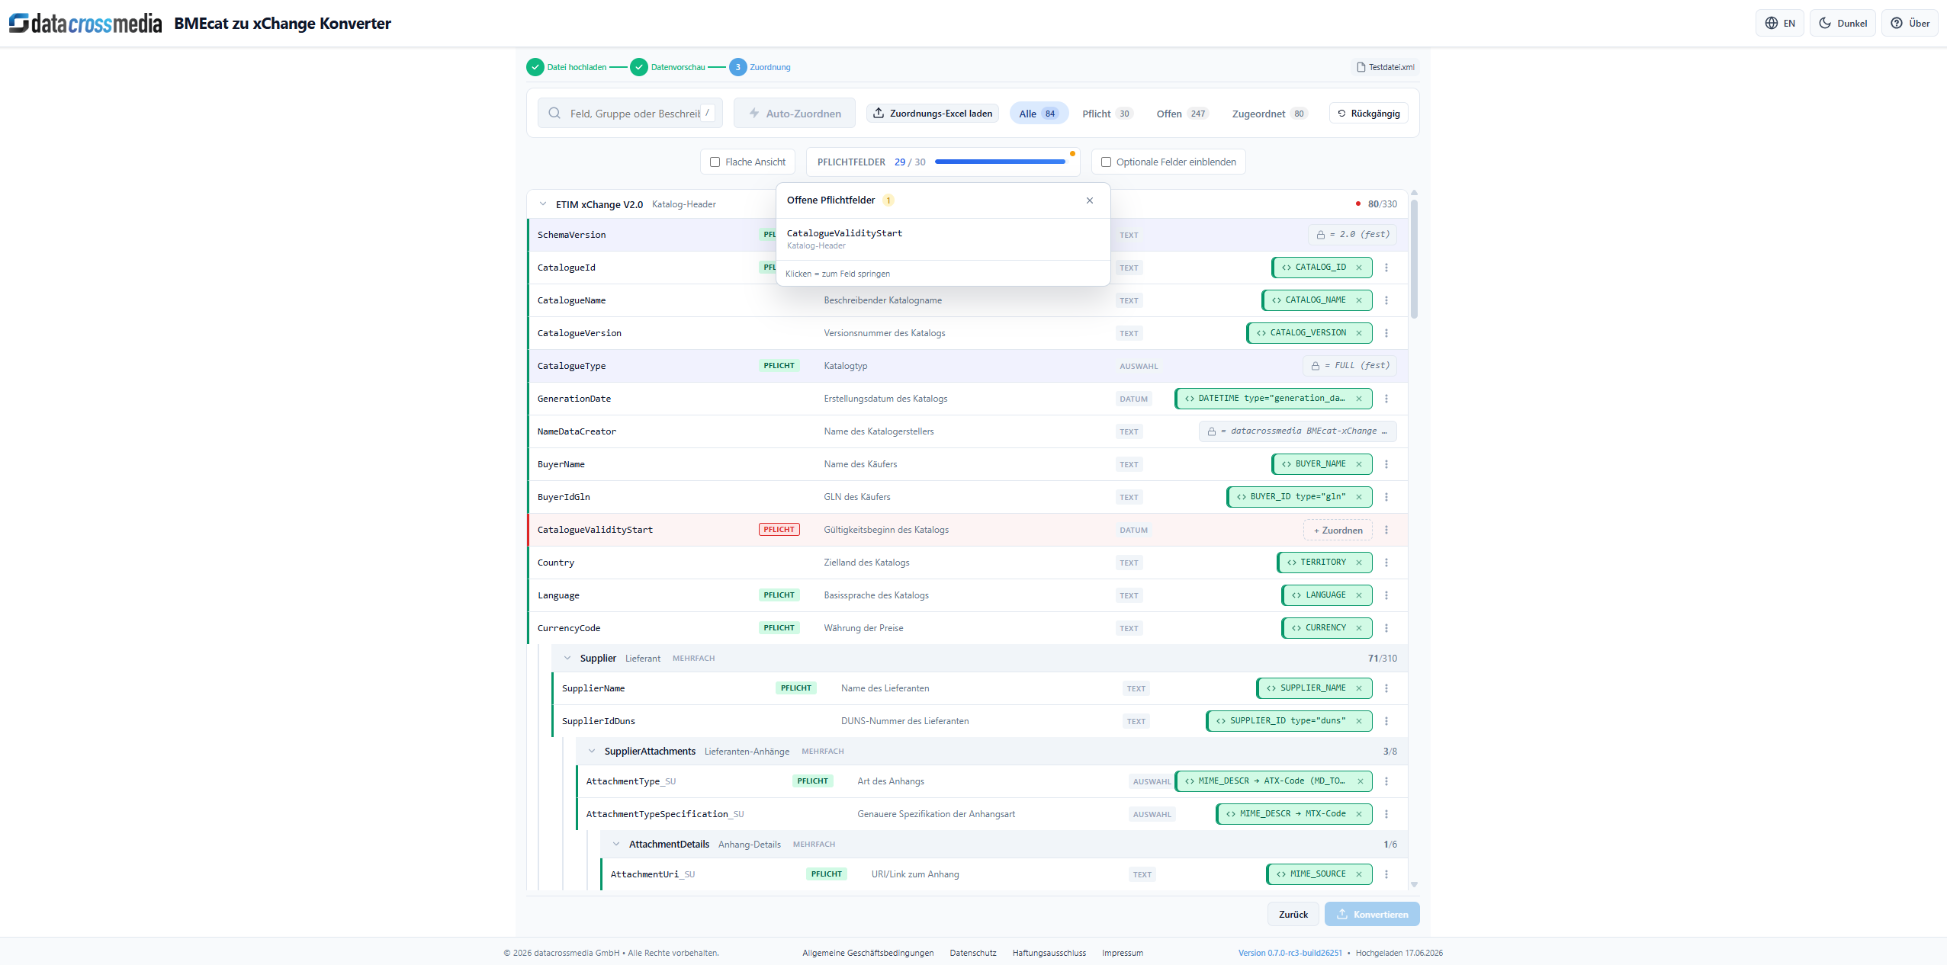Remove the BUYER_ID gln mapping
The height and width of the screenshot is (965, 1947).
click(1359, 497)
